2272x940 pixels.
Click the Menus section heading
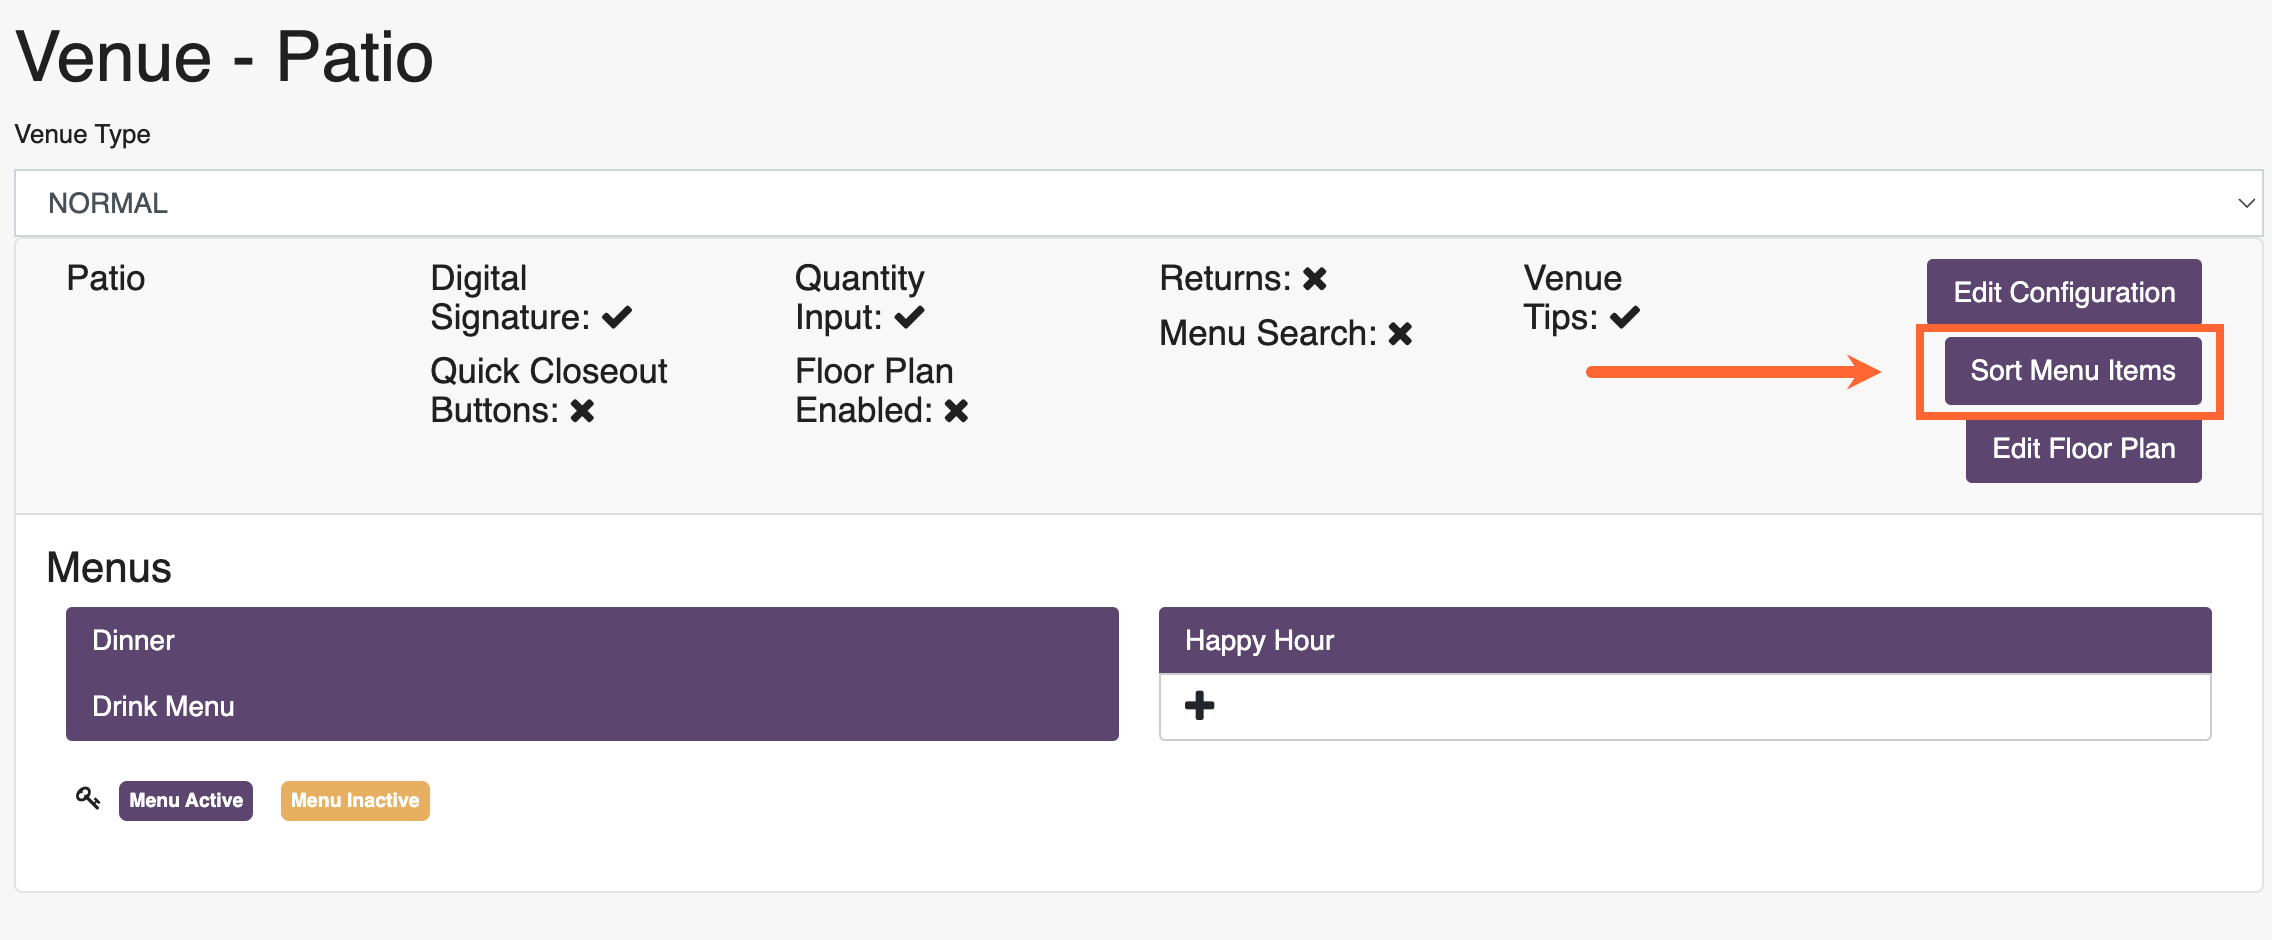(x=109, y=567)
